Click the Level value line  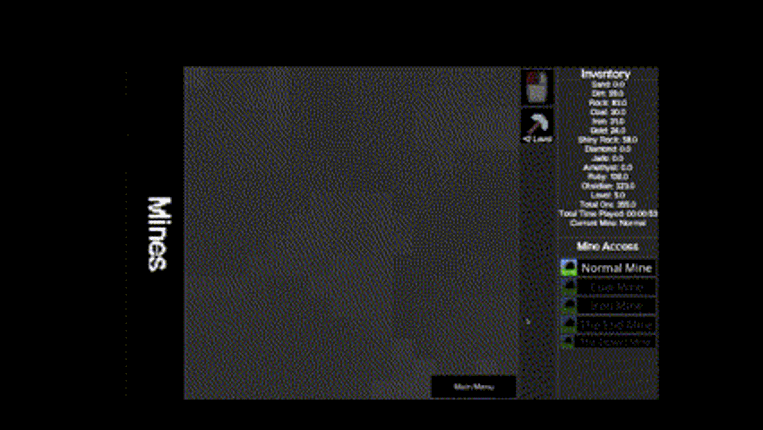[608, 195]
